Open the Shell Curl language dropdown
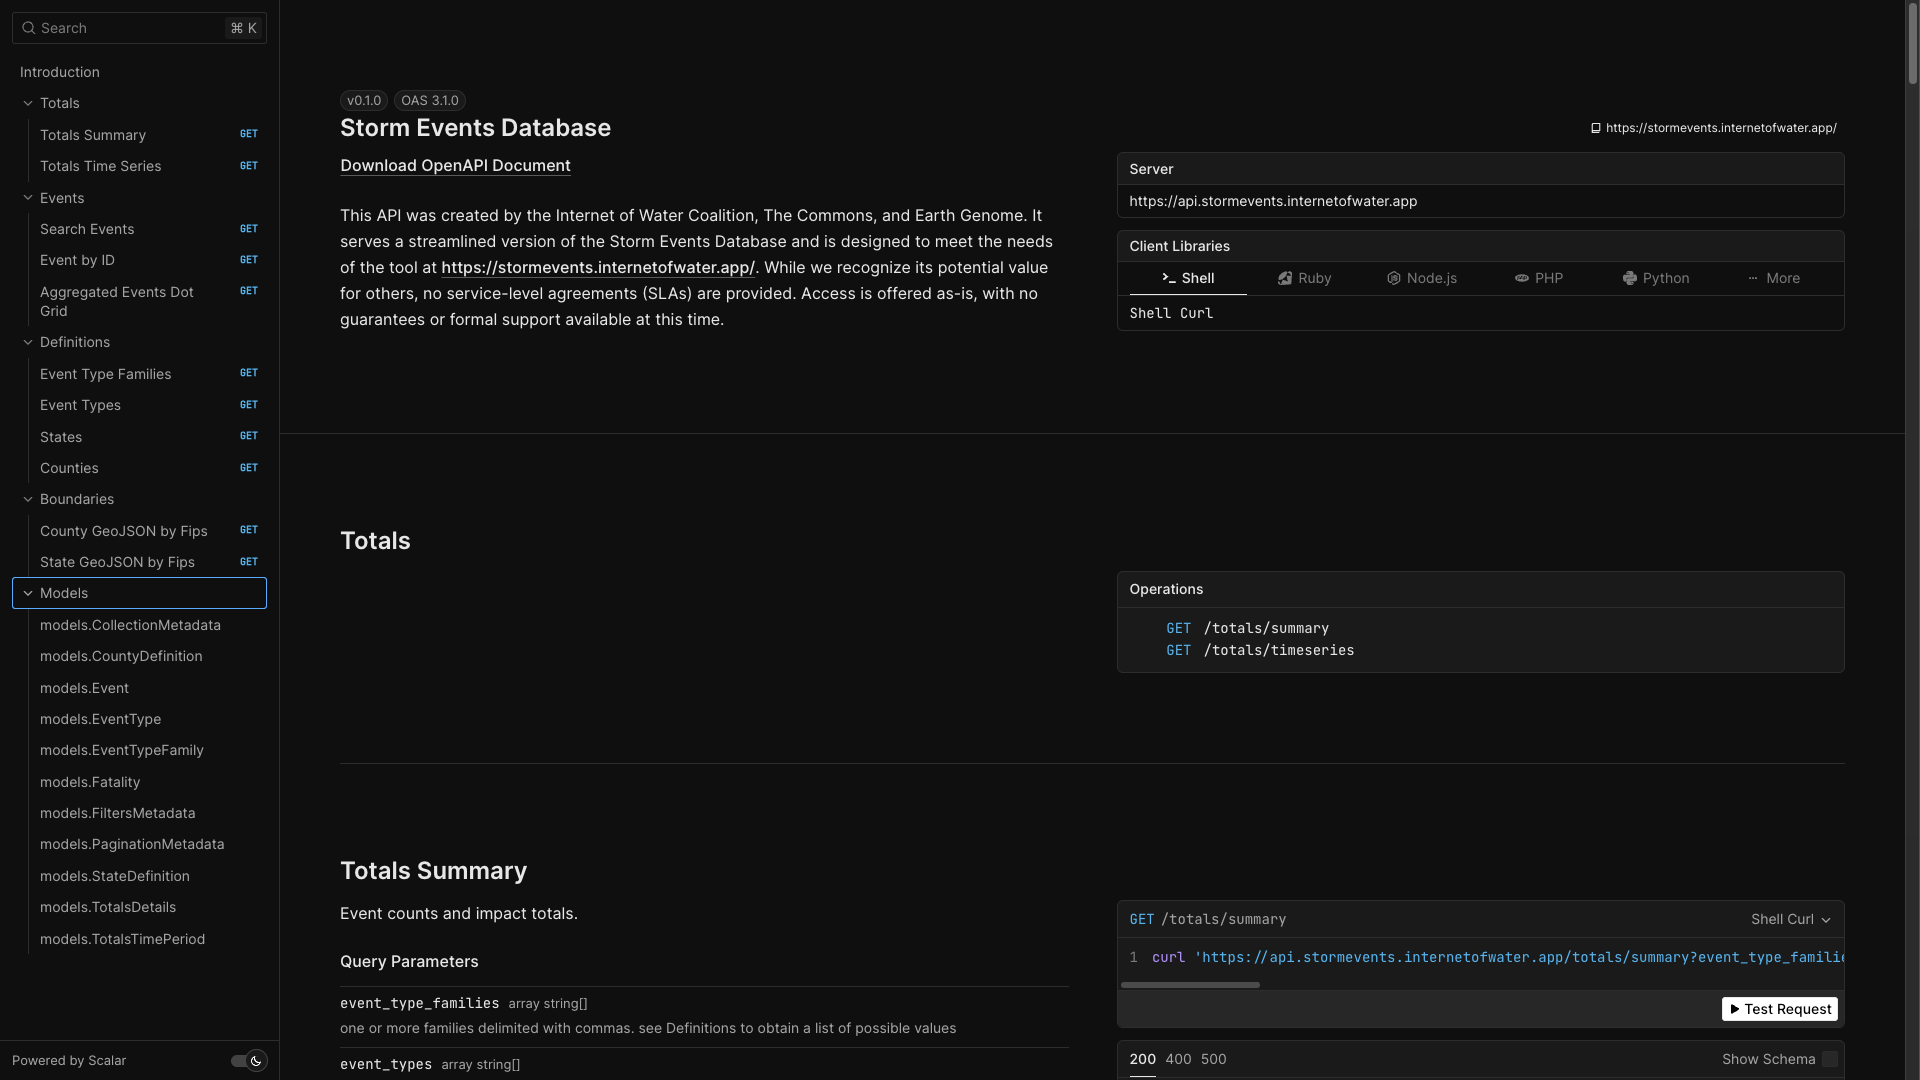The width and height of the screenshot is (1920, 1080). (1790, 920)
